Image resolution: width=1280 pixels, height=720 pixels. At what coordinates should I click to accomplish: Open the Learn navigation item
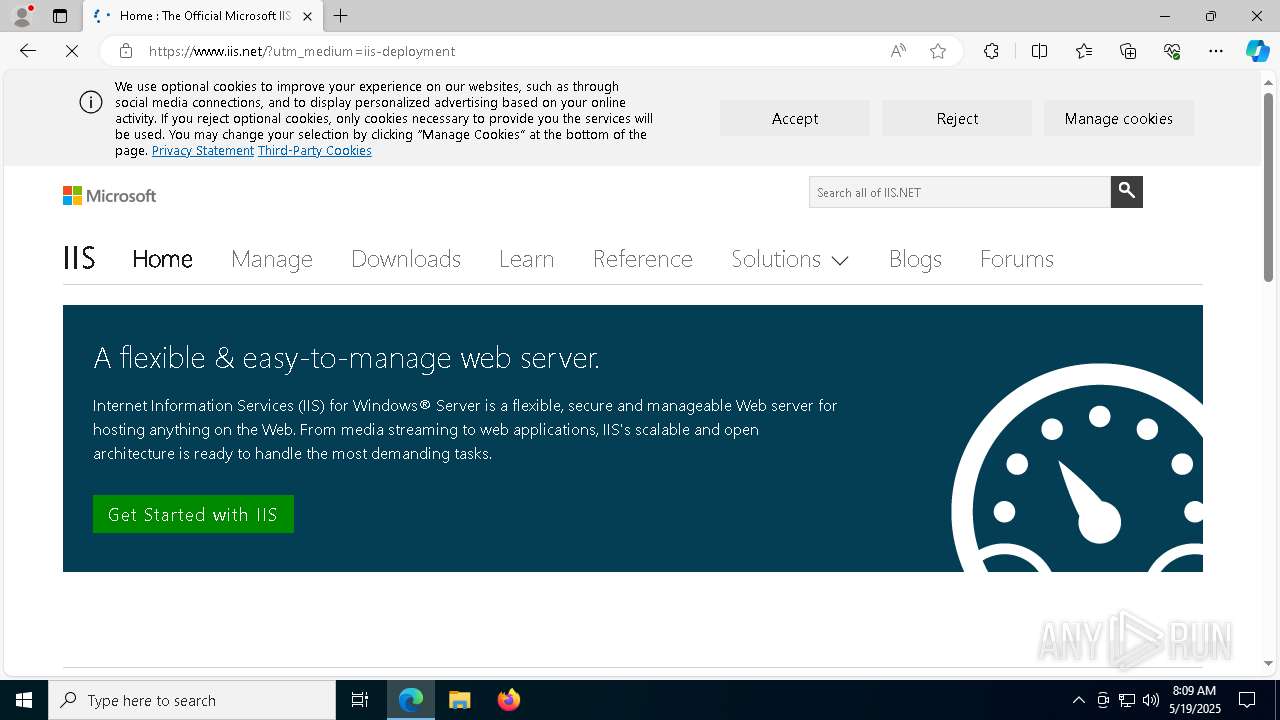pos(526,259)
